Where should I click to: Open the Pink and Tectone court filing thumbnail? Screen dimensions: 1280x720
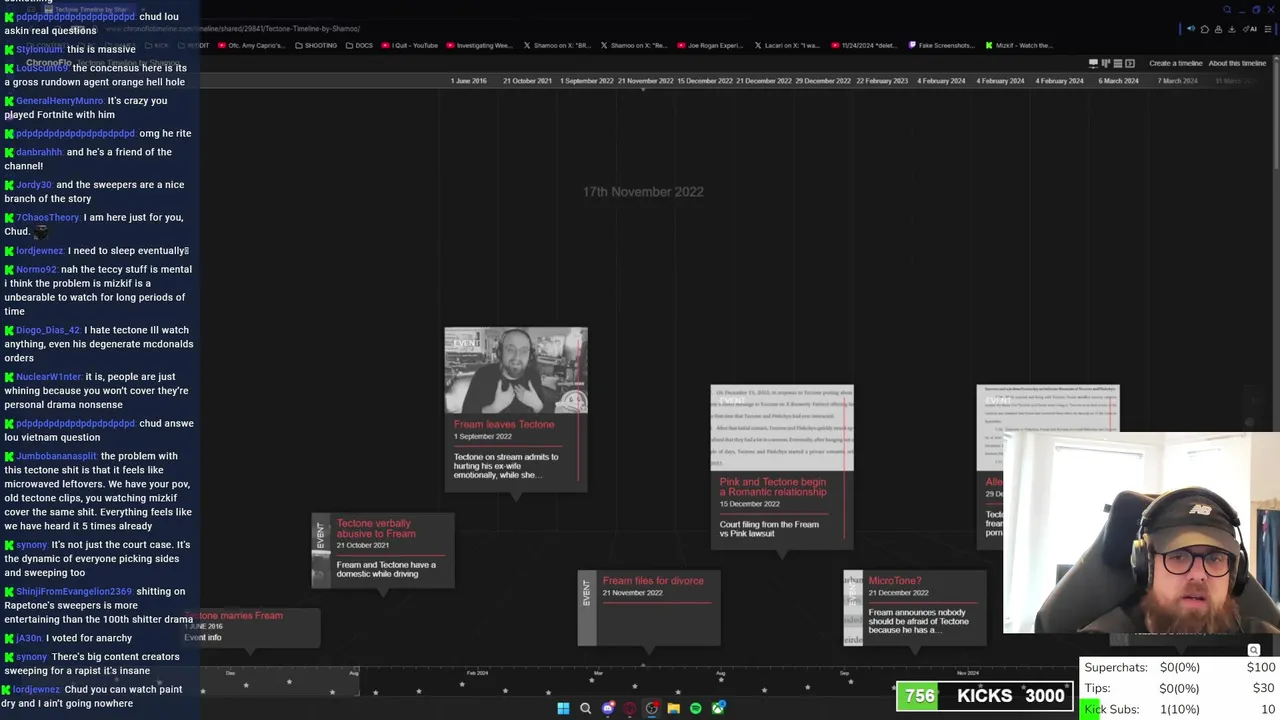pyautogui.click(x=782, y=427)
